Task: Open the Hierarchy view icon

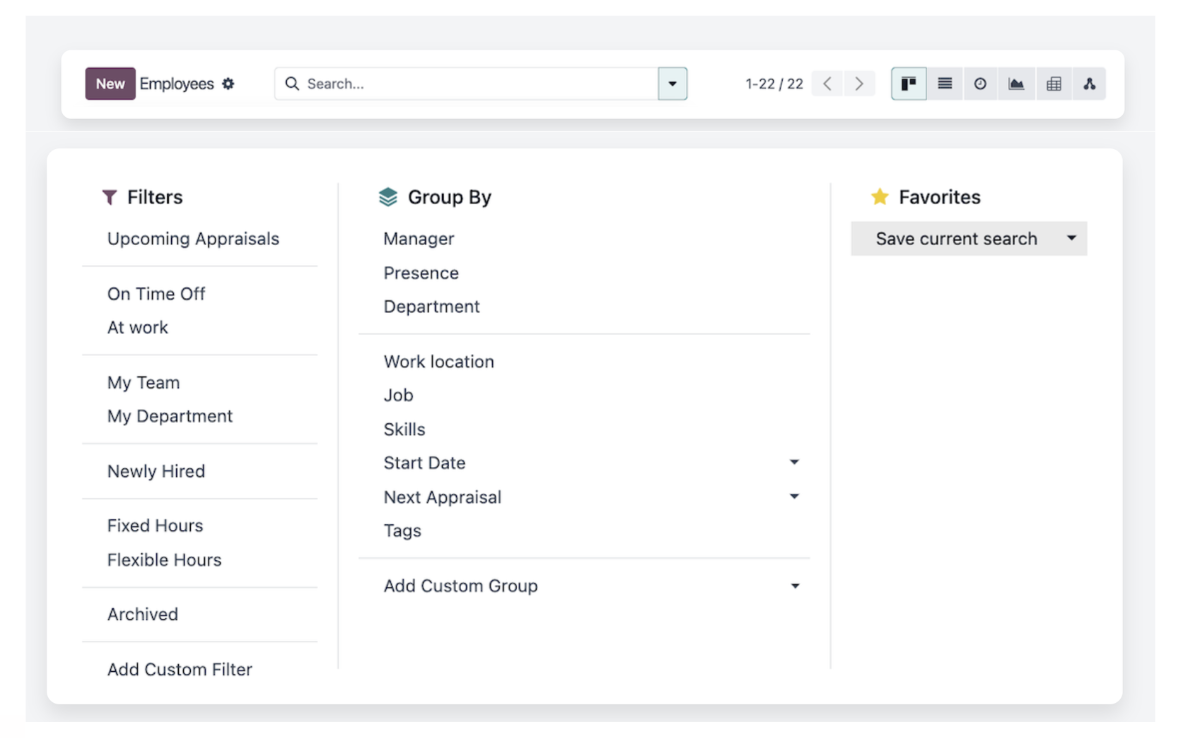Action: [1089, 84]
